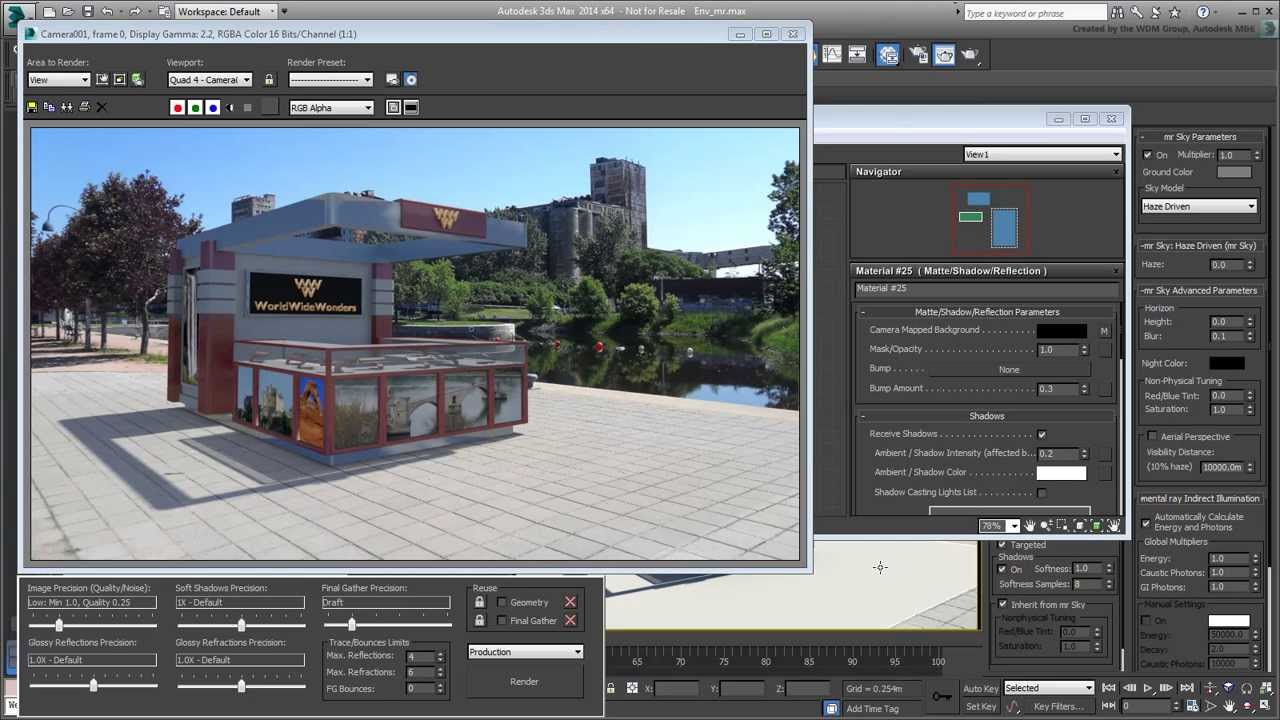
Task: Open Environment and Effects dialog icon
Action: pos(410,80)
